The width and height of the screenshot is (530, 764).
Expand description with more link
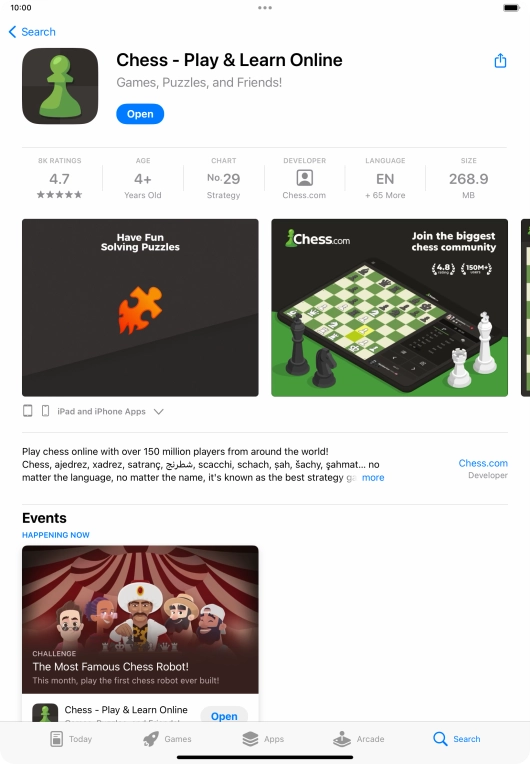[373, 478]
